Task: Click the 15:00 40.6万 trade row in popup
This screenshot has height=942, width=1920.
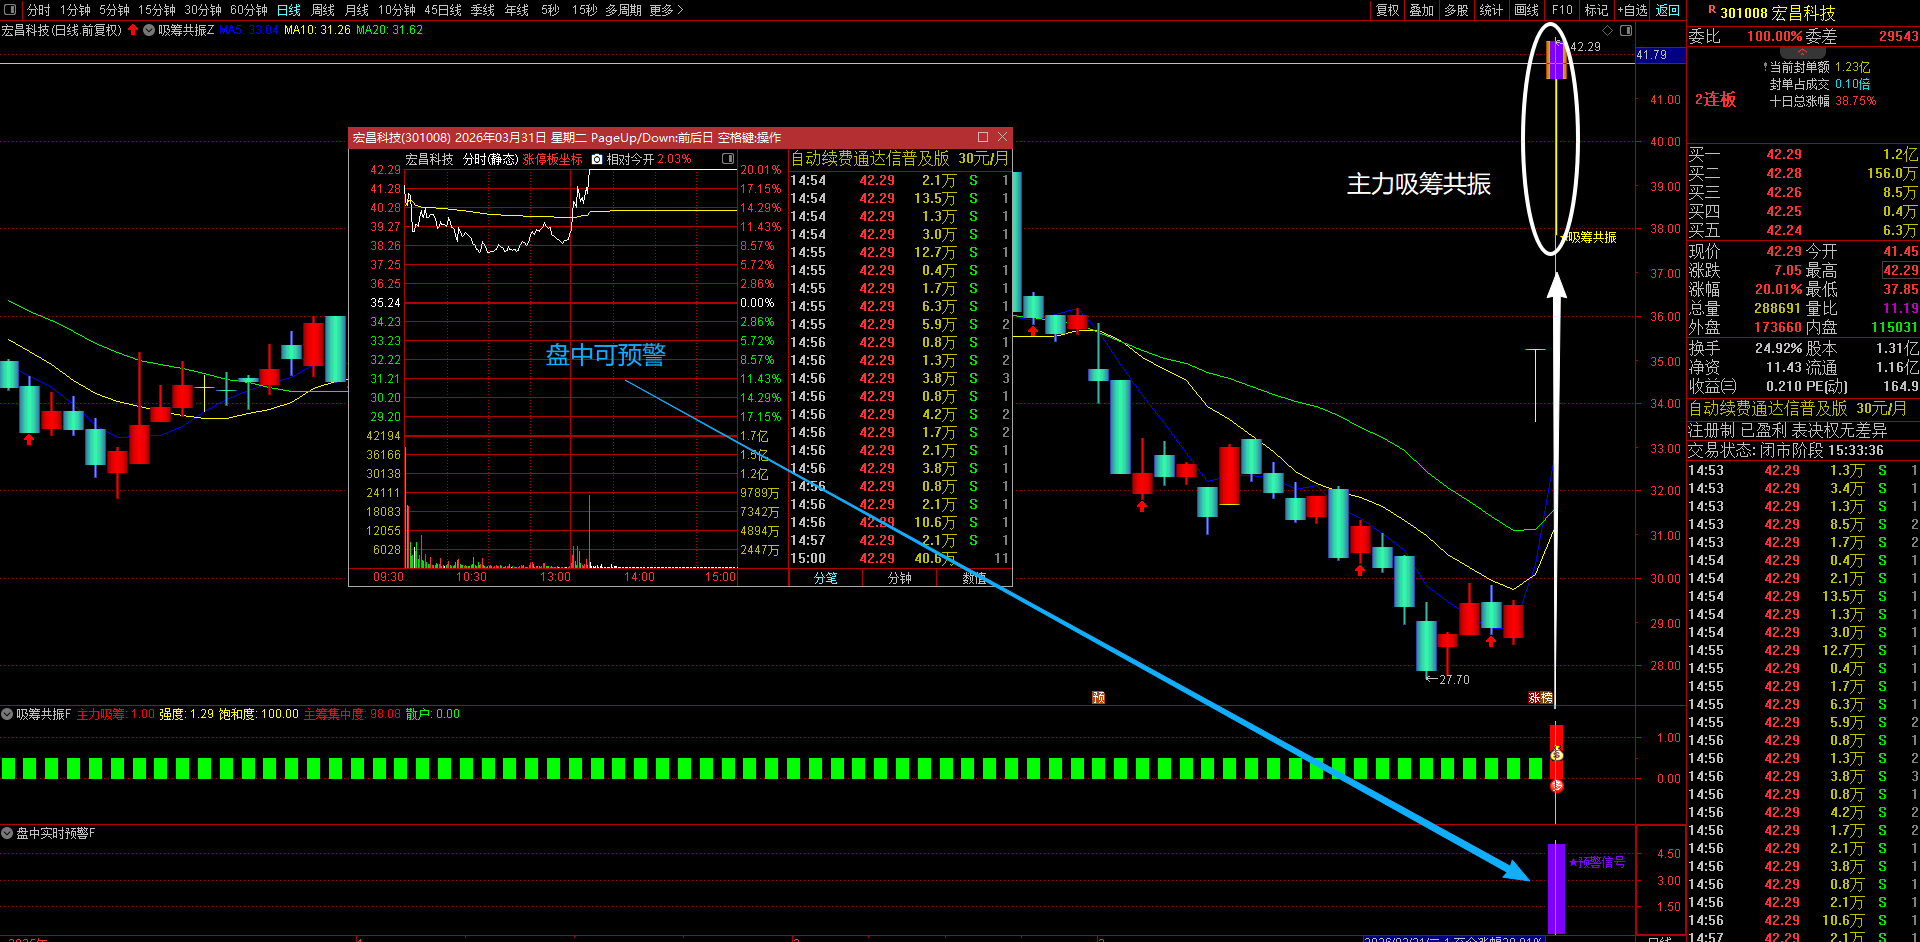Action: [900, 558]
